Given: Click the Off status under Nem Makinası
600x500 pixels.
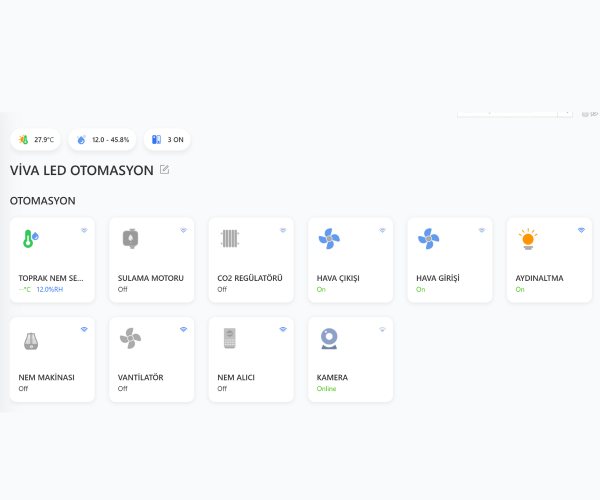Looking at the screenshot, I should pos(23,389).
